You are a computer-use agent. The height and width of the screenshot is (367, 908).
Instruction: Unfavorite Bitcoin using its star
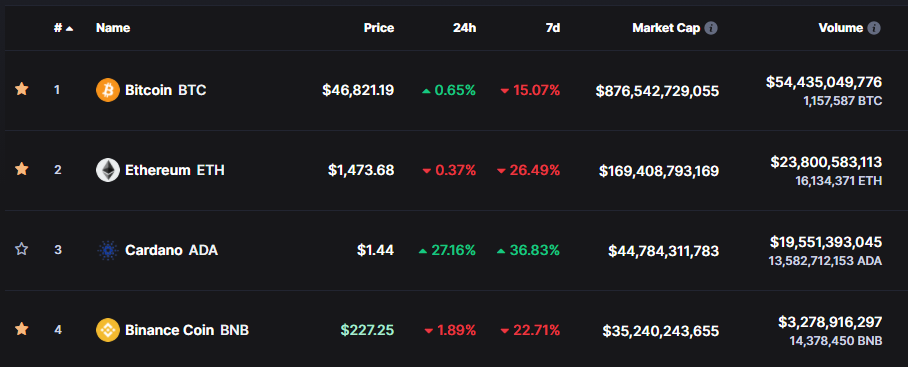pos(21,89)
